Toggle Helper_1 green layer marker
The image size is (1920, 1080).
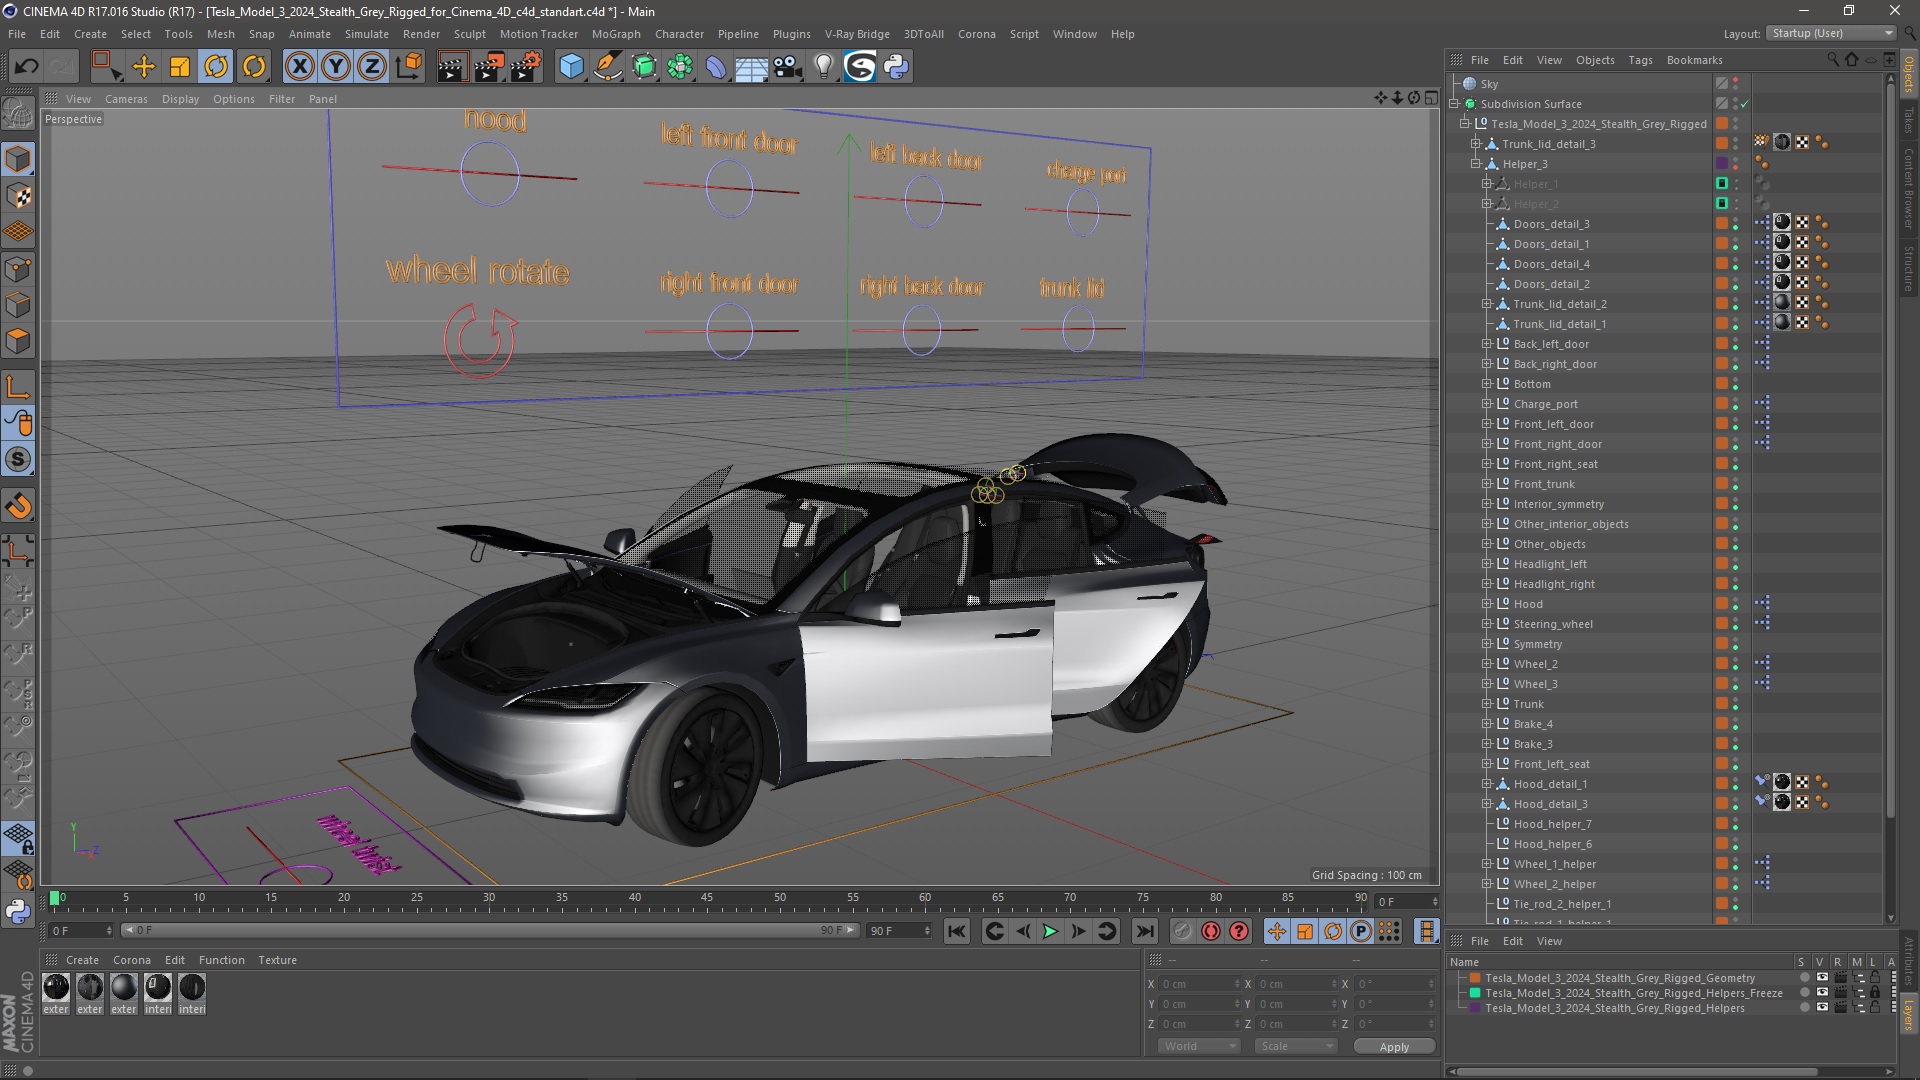point(1722,184)
